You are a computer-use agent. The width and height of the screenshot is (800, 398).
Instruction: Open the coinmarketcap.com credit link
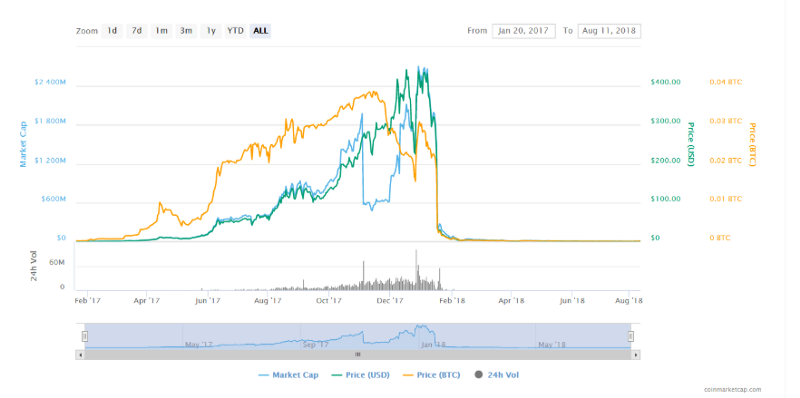click(x=733, y=389)
